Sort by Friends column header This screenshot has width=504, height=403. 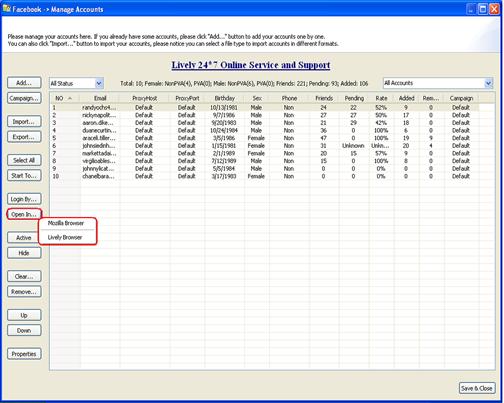[324, 98]
